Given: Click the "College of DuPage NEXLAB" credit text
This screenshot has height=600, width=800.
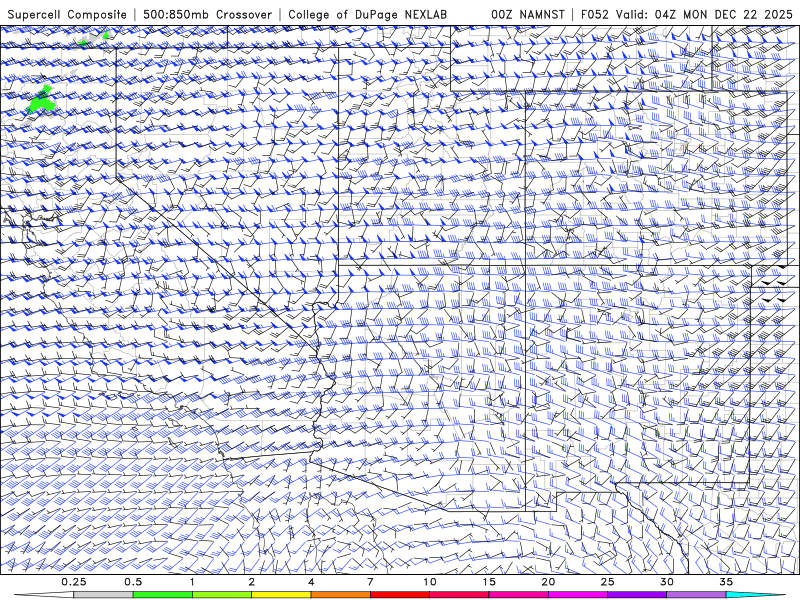Looking at the screenshot, I should click(x=367, y=14).
